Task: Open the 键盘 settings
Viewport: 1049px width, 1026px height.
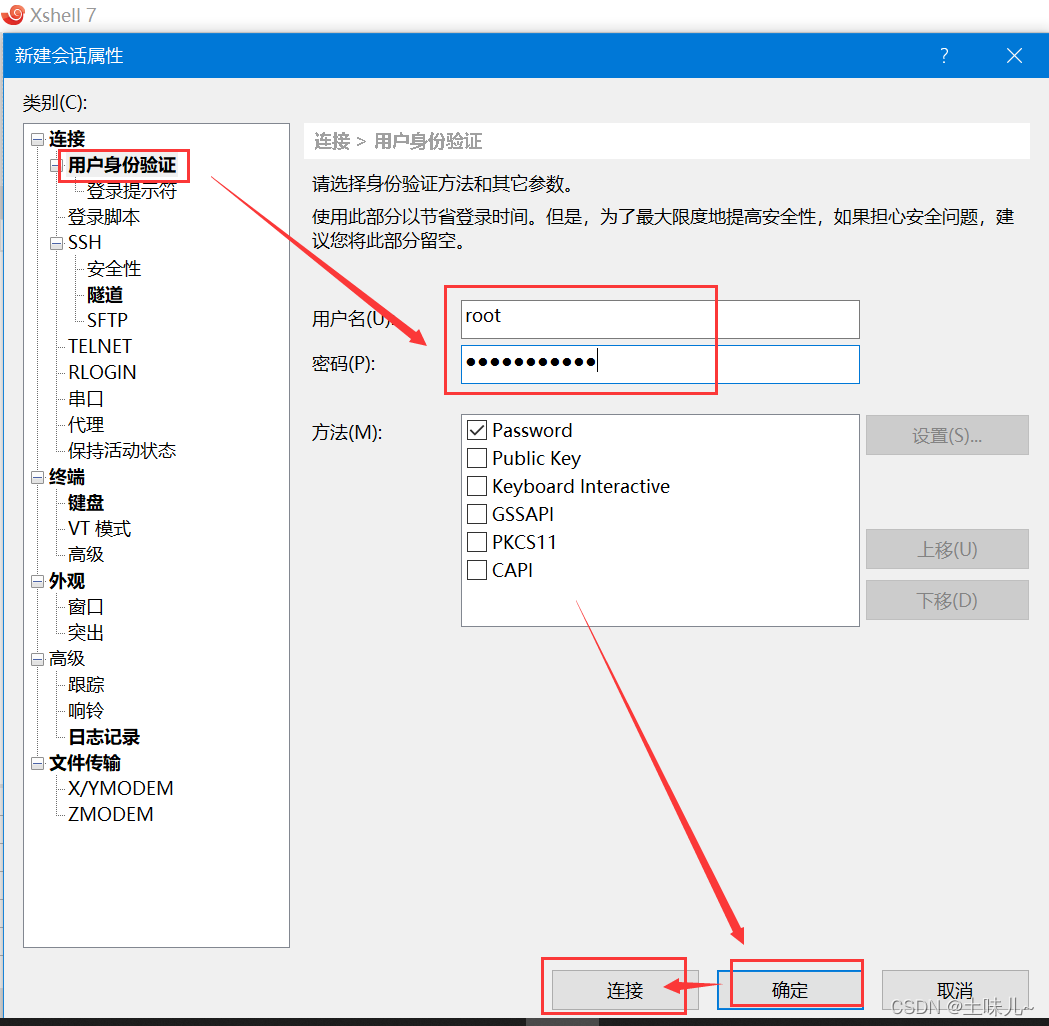Action: pos(86,503)
